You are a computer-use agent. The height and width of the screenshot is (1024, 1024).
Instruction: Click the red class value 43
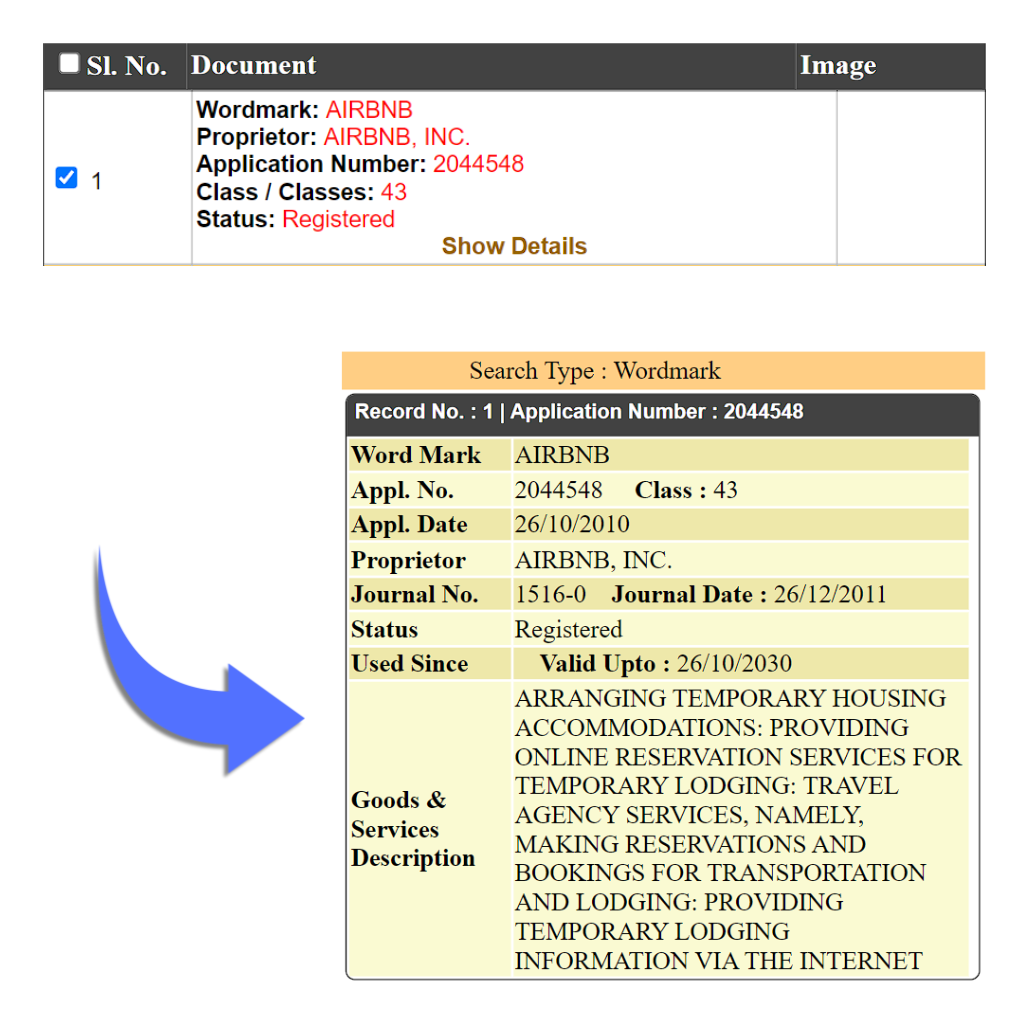(x=394, y=192)
